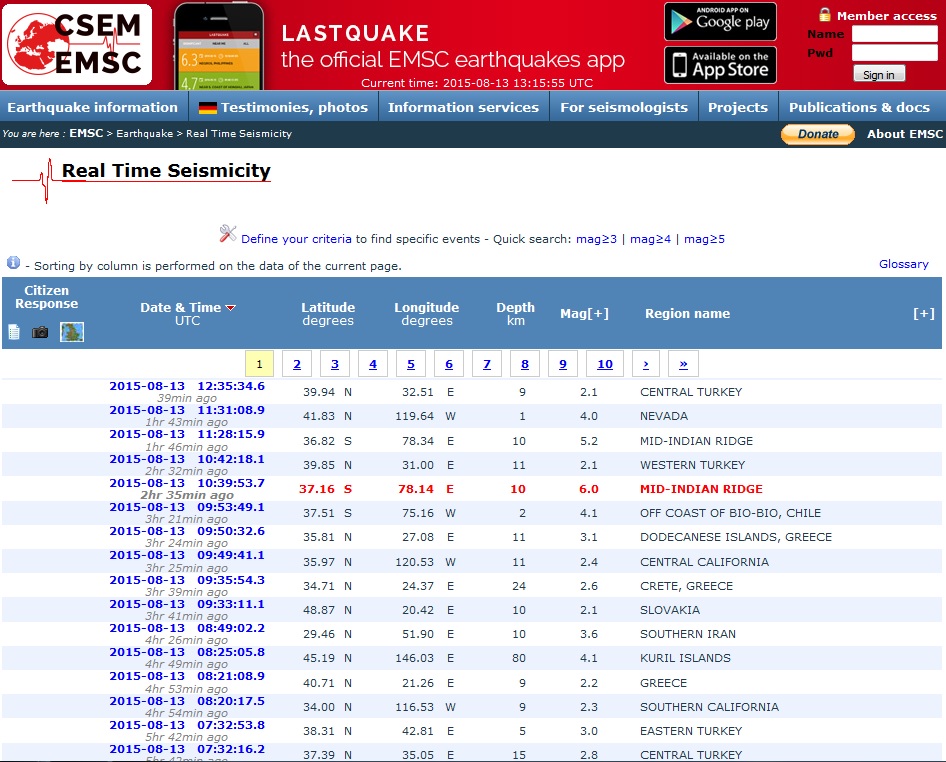The height and width of the screenshot is (762, 946).
Task: Go to results page 3
Action: pyautogui.click(x=335, y=364)
